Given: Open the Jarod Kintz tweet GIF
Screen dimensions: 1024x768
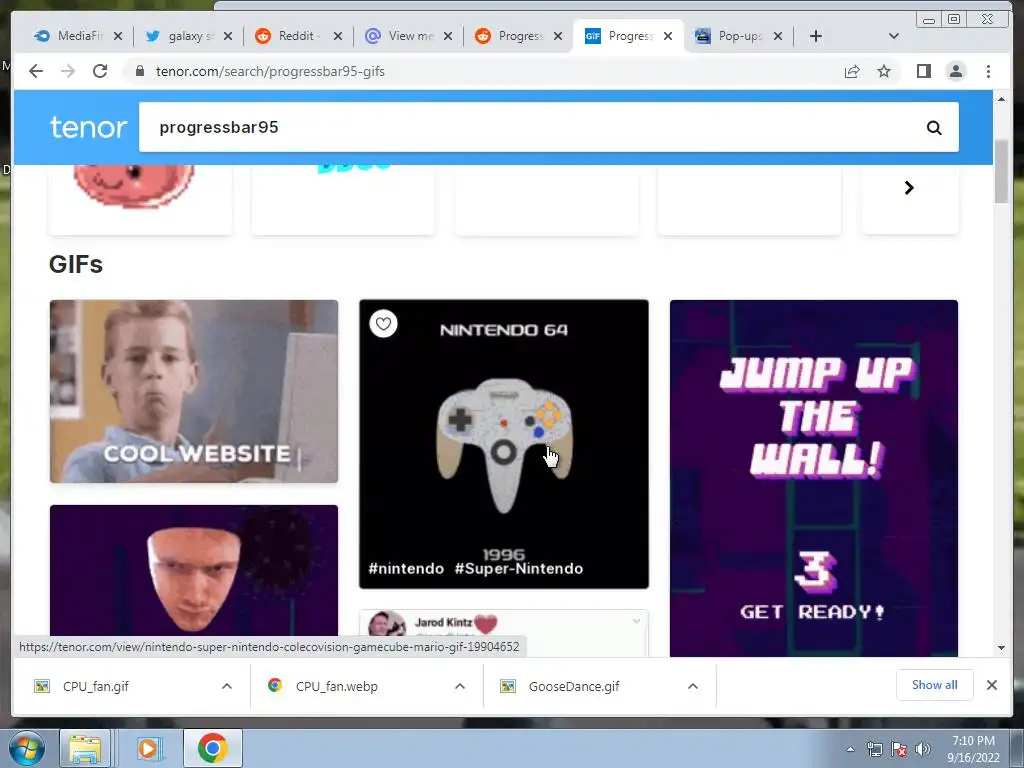Looking at the screenshot, I should 504,633.
